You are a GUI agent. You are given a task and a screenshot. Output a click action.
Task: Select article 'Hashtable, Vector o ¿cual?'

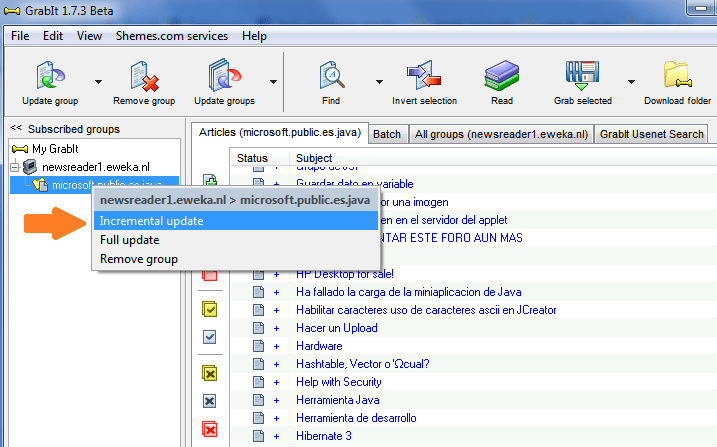point(363,364)
